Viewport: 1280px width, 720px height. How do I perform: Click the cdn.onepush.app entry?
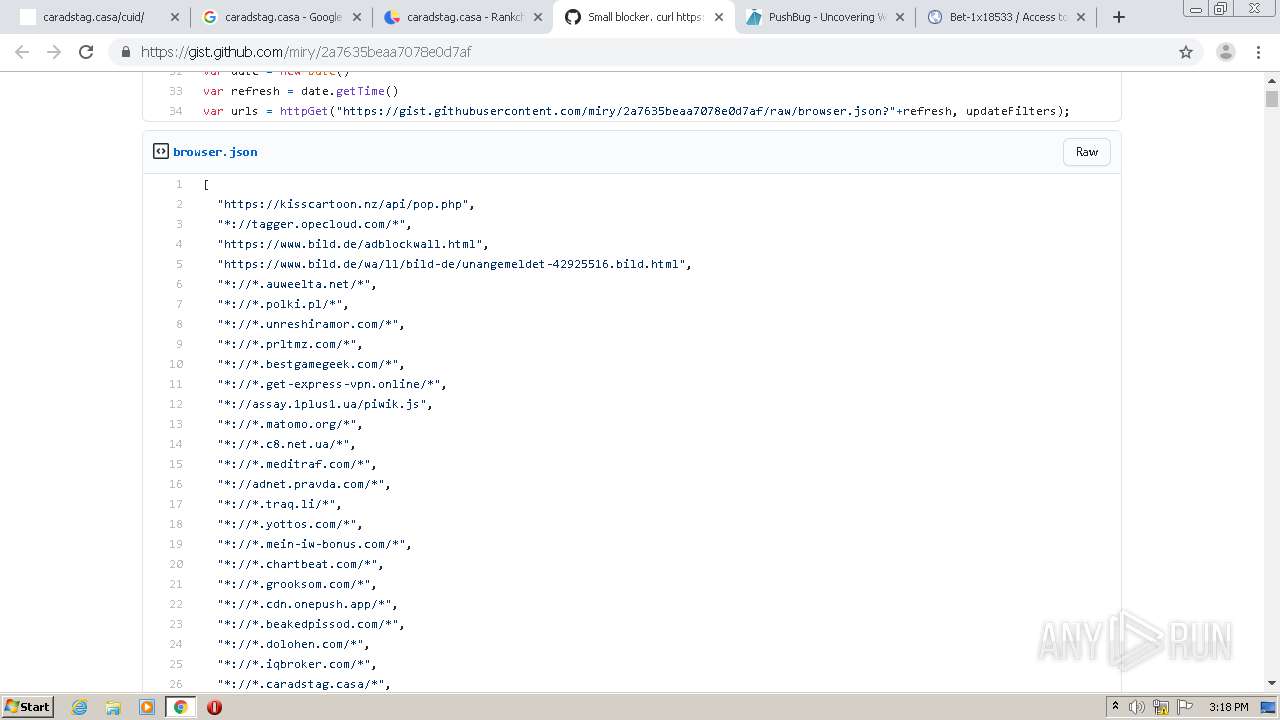[307, 604]
